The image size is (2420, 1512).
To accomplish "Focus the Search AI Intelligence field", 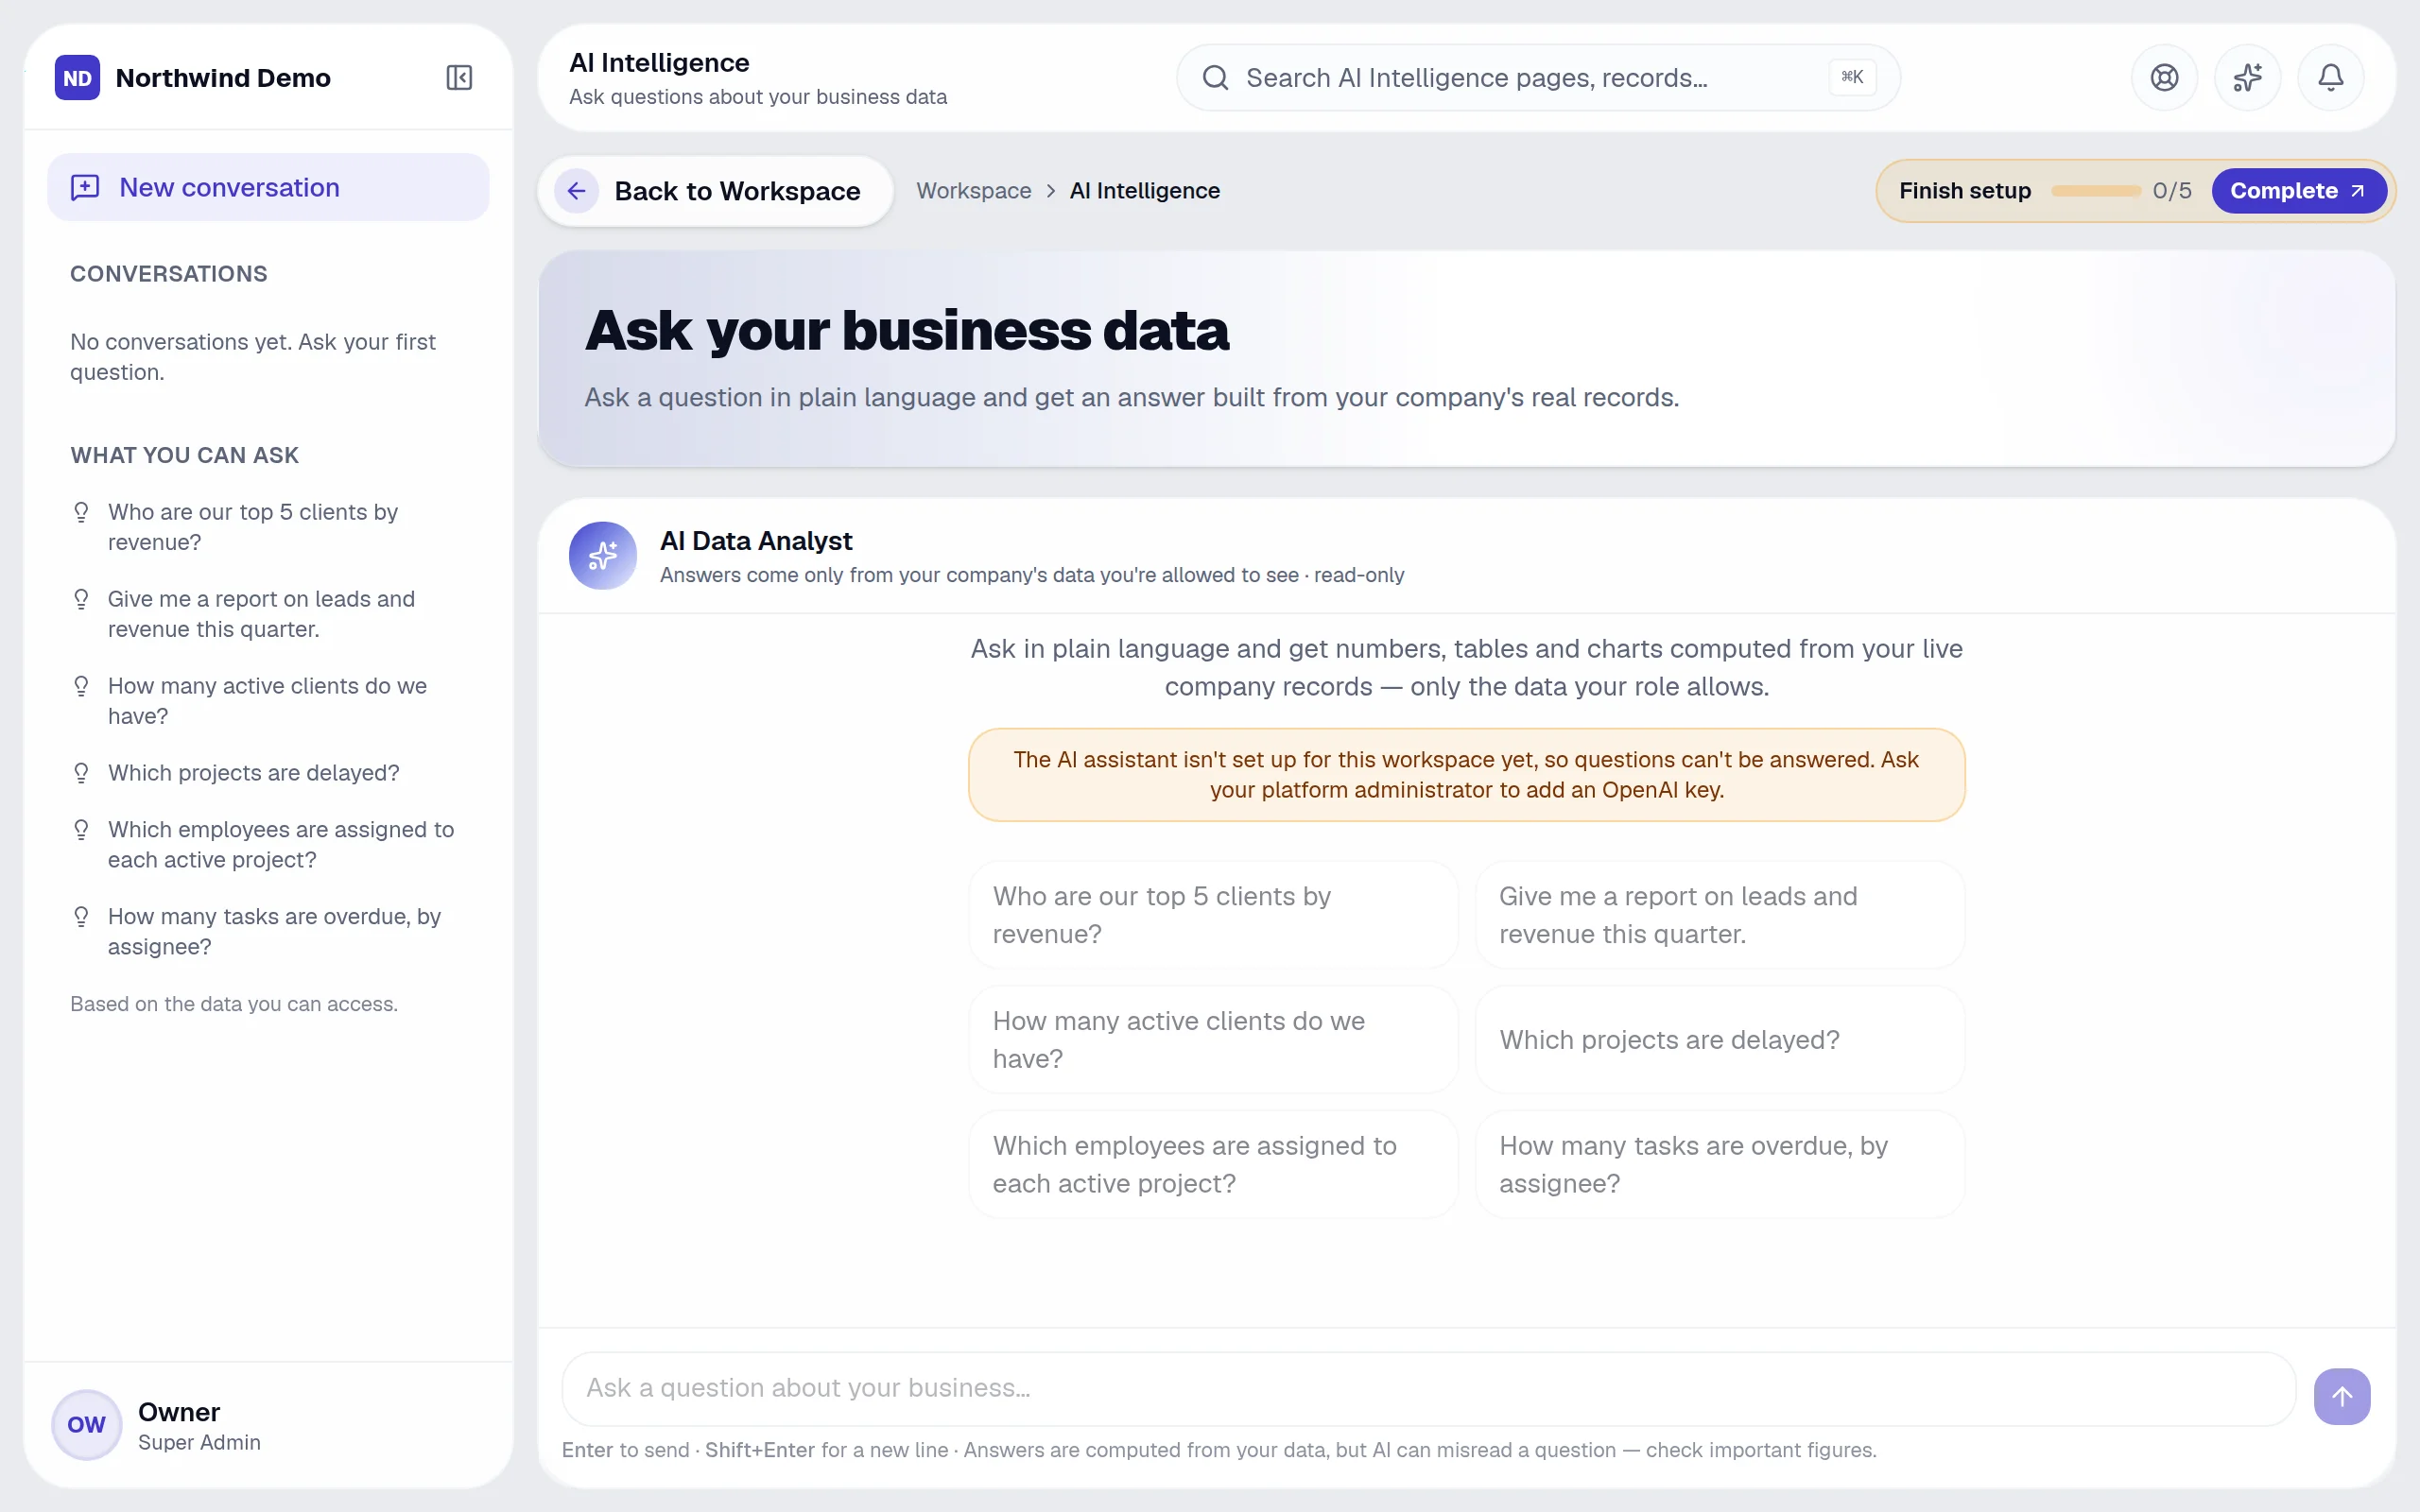I will [x=1537, y=77].
